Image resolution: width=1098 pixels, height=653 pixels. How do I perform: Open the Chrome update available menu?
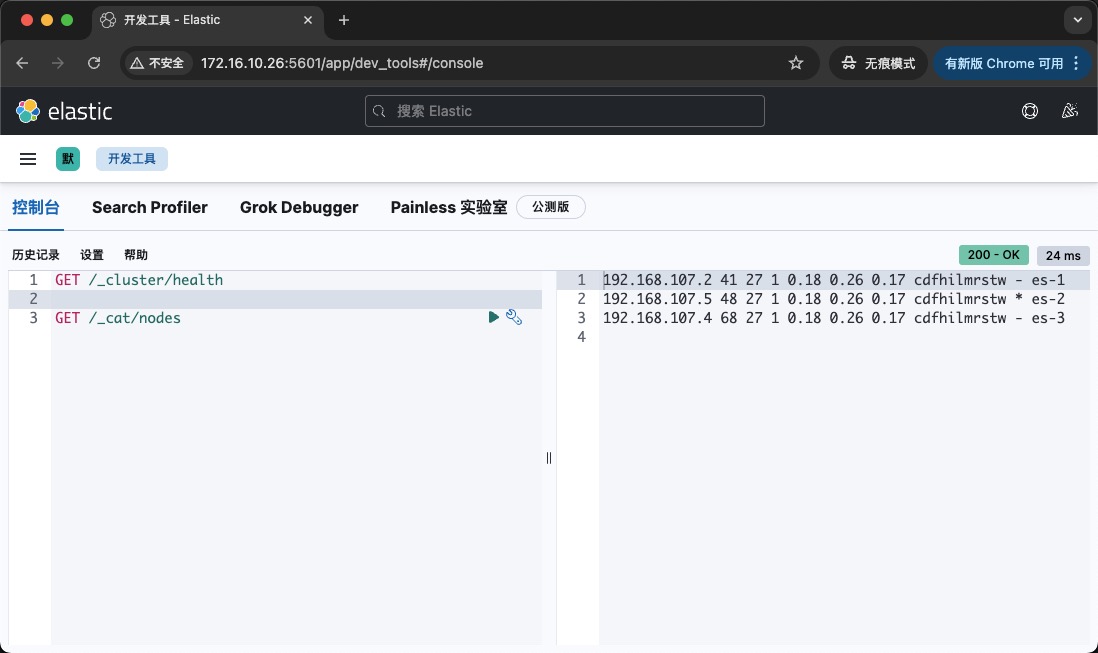point(1012,63)
